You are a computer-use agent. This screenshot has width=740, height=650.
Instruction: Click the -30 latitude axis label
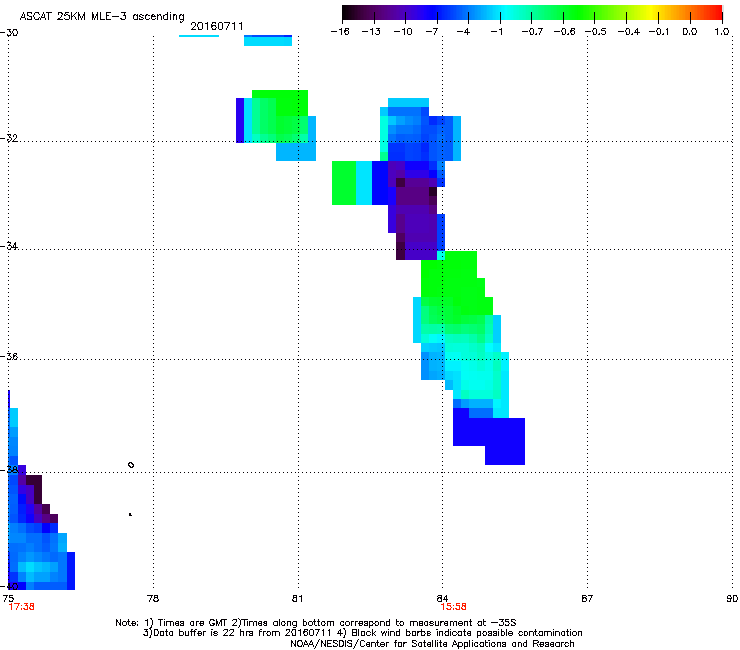[9, 33]
